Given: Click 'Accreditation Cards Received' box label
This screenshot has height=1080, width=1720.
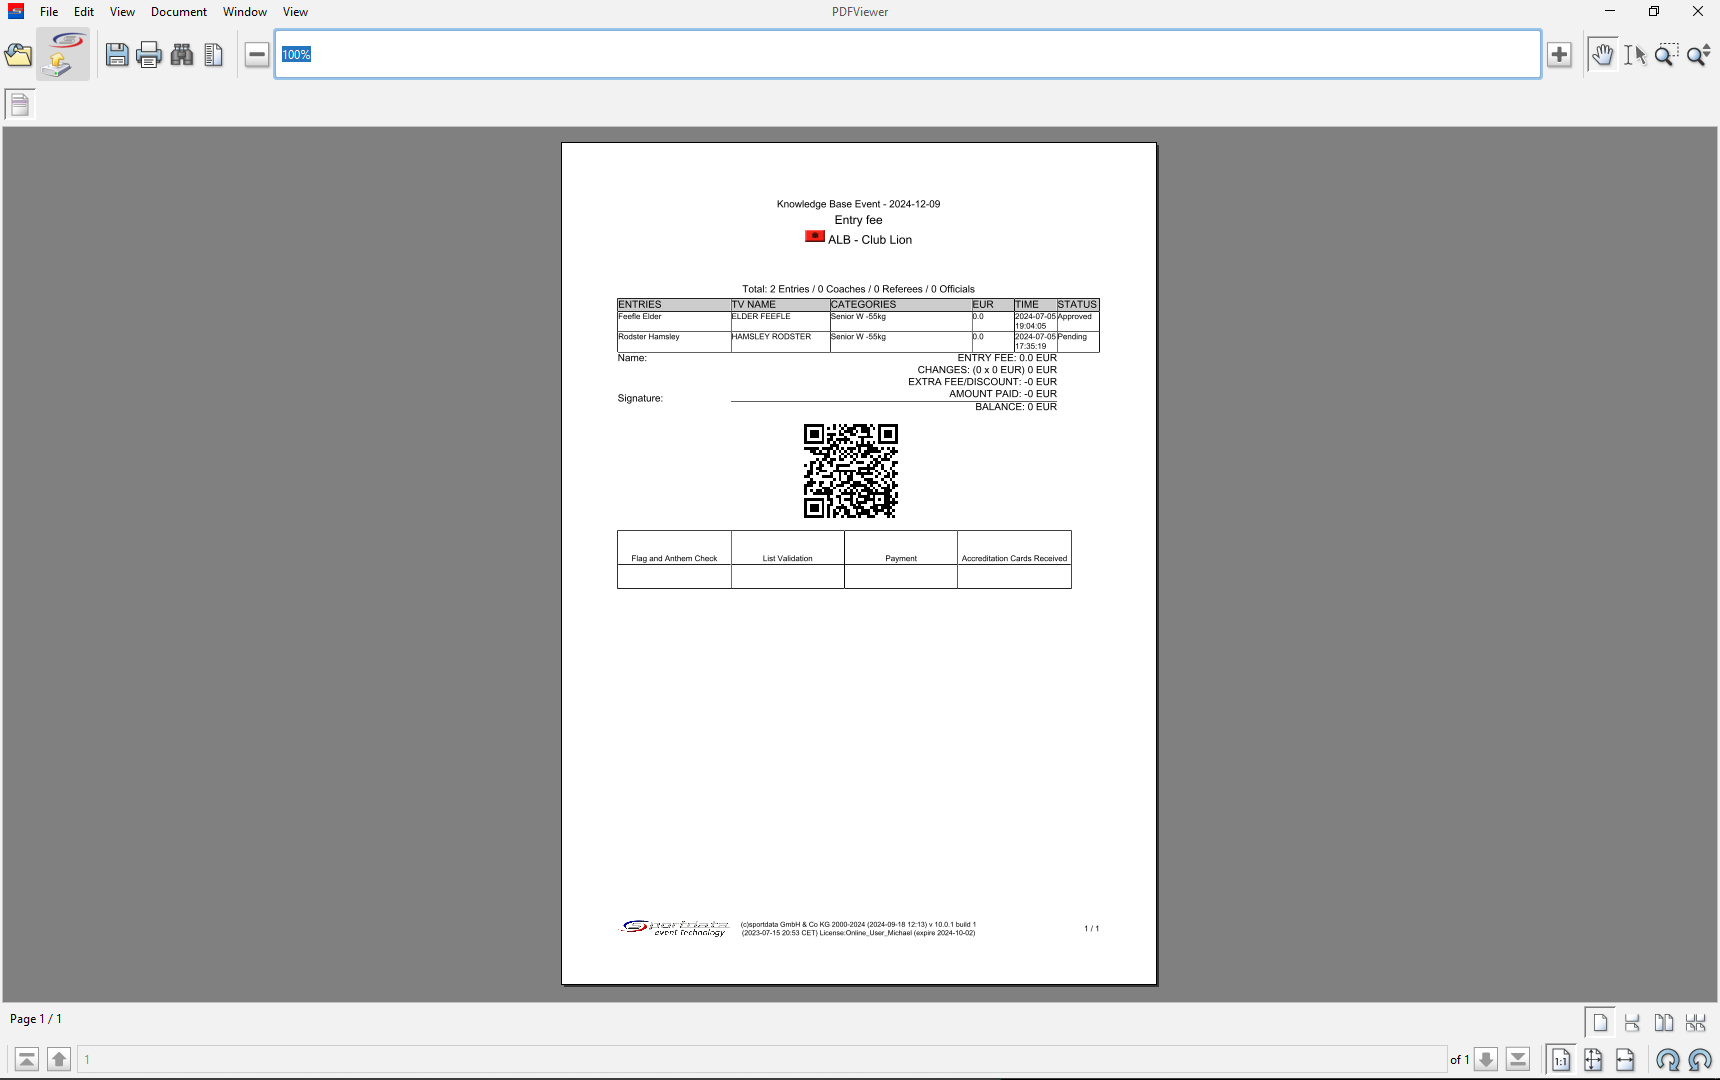Looking at the screenshot, I should pyautogui.click(x=1014, y=559).
